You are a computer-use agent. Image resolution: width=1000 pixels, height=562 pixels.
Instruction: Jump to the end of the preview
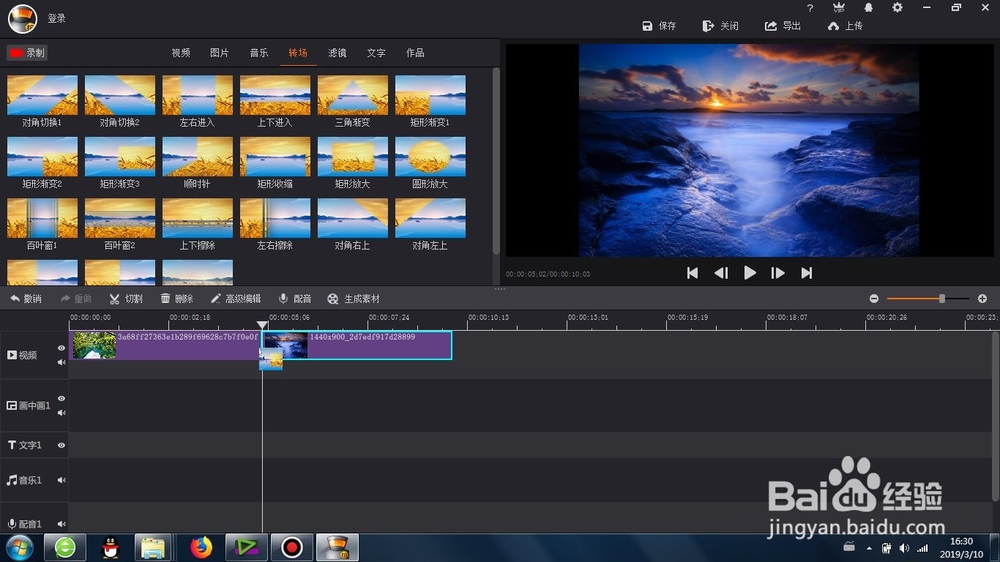807,273
